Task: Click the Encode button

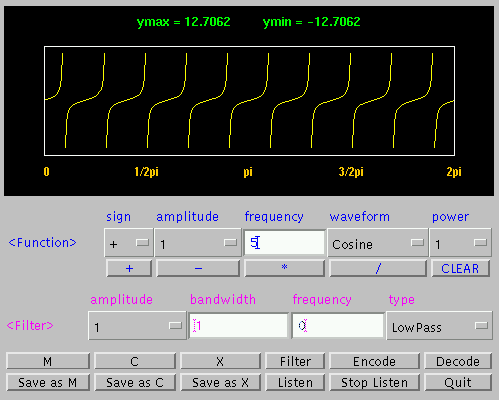Action: point(374,361)
